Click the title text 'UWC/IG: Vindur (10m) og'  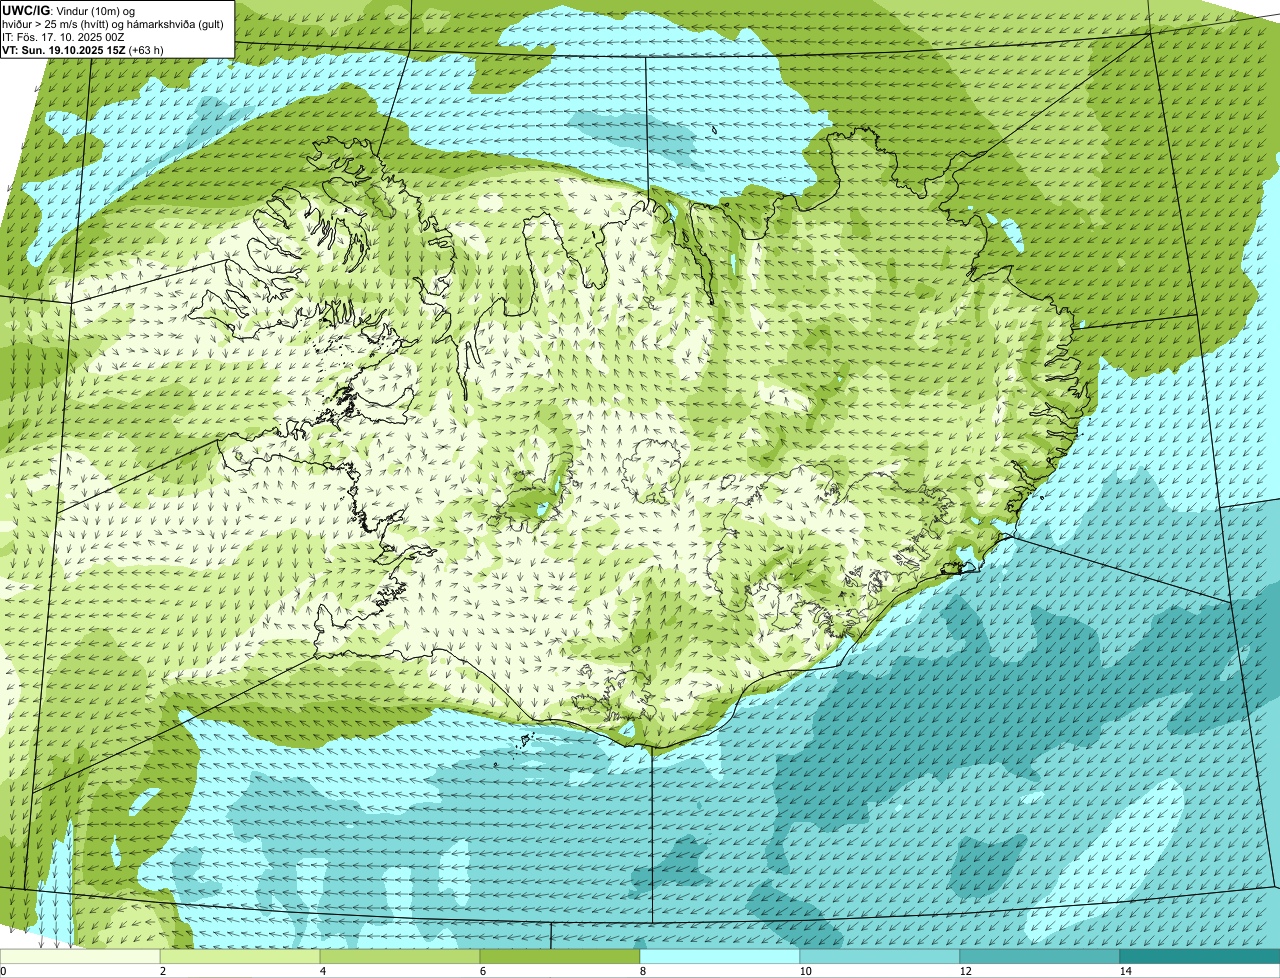click(69, 10)
